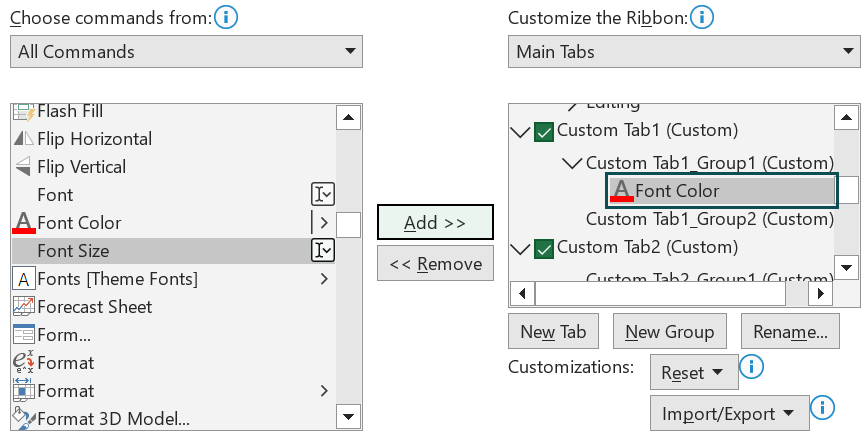868x440 pixels.
Task: Click the Font Color icon in the ribbon tree
Action: [622, 190]
